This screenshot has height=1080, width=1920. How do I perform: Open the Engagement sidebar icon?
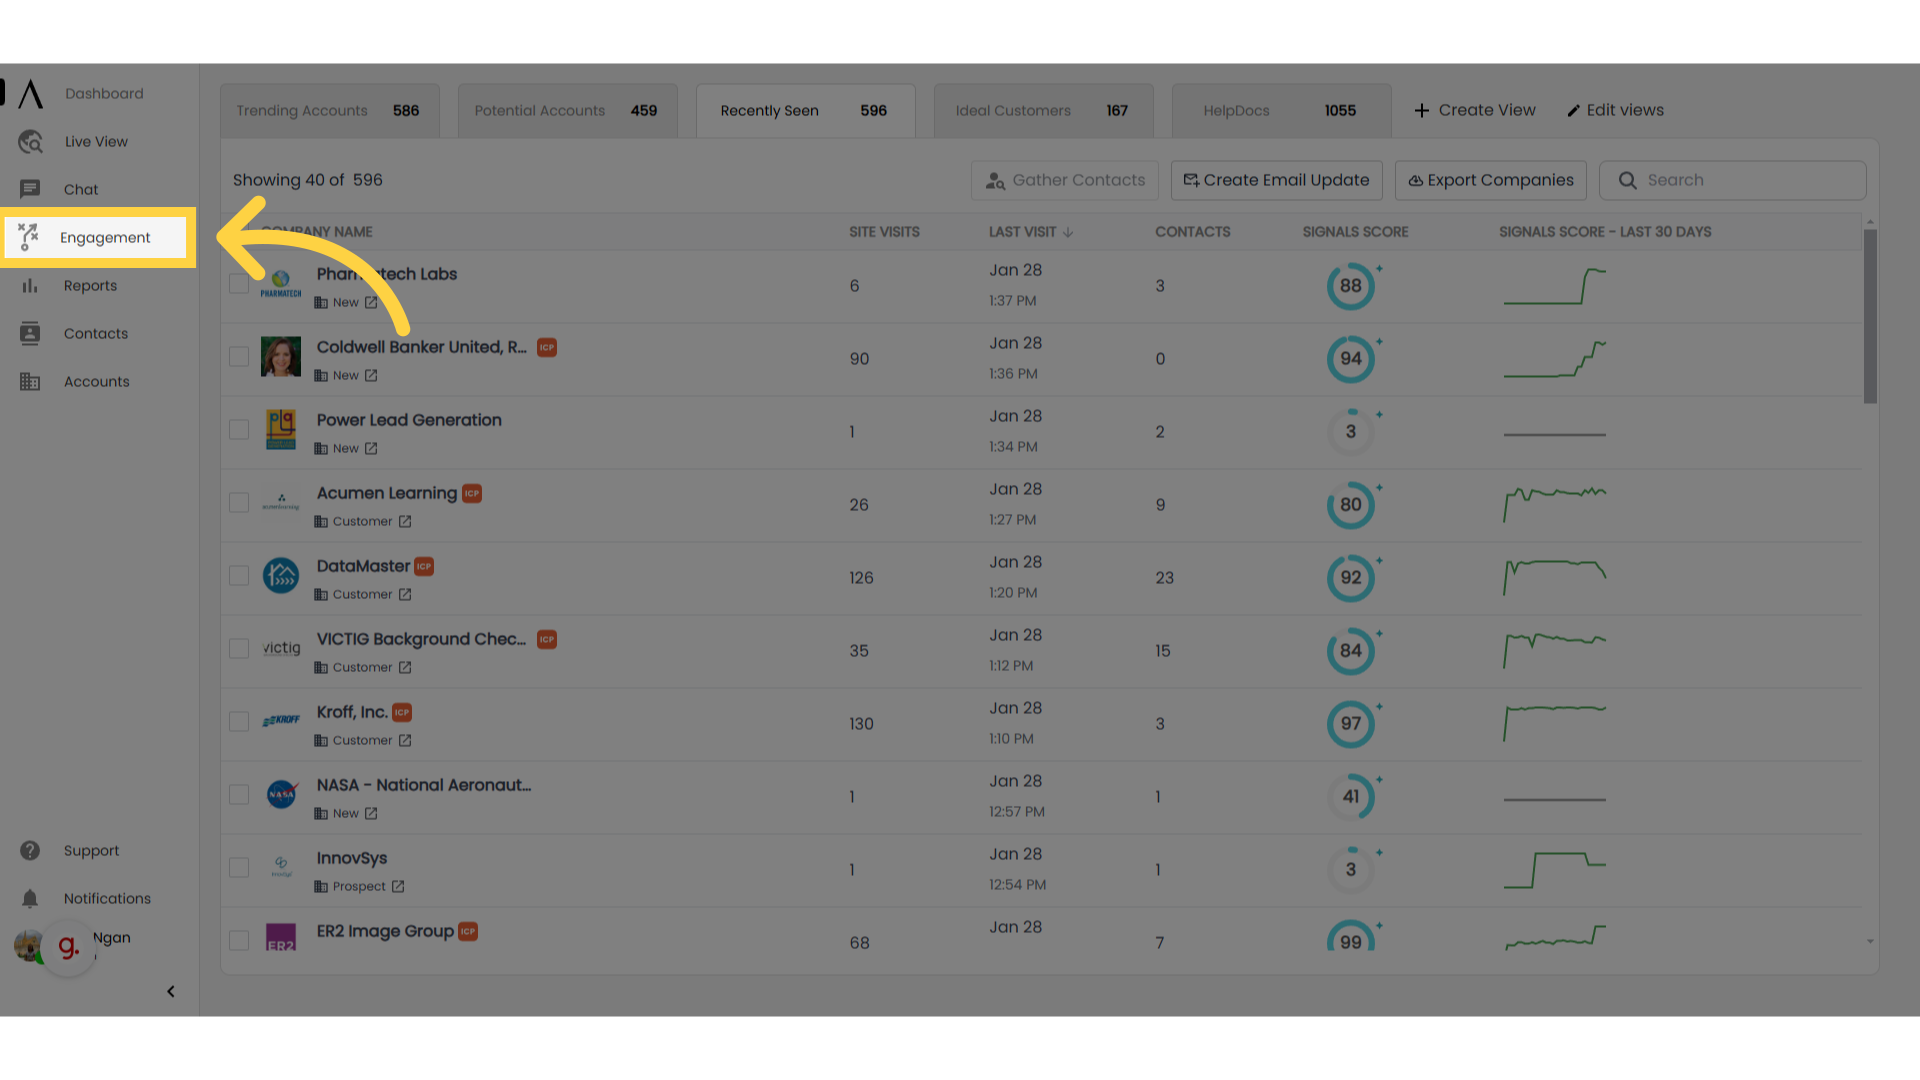(x=28, y=237)
